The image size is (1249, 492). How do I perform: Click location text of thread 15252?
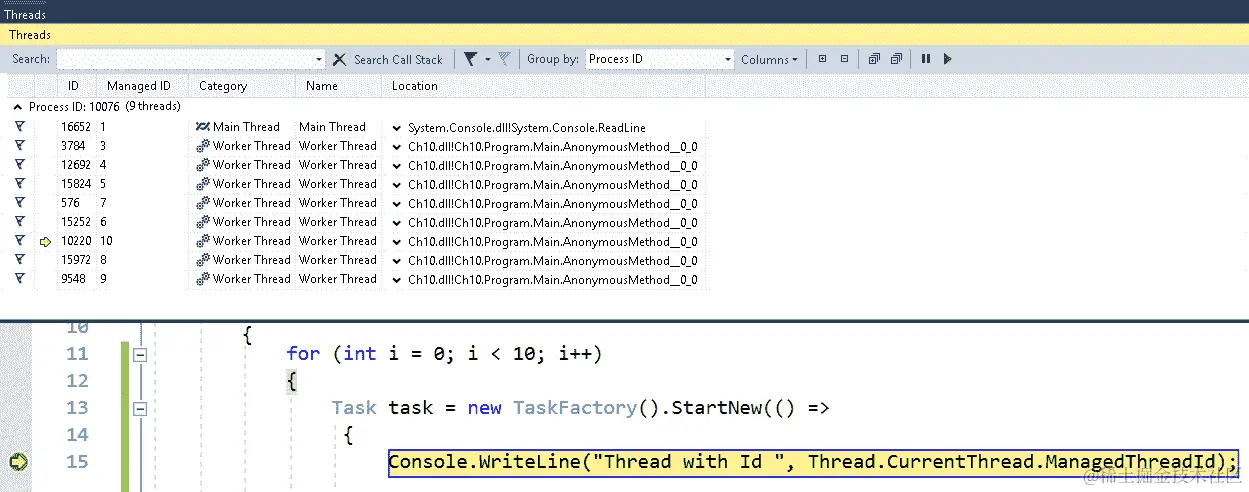[x=553, y=223]
